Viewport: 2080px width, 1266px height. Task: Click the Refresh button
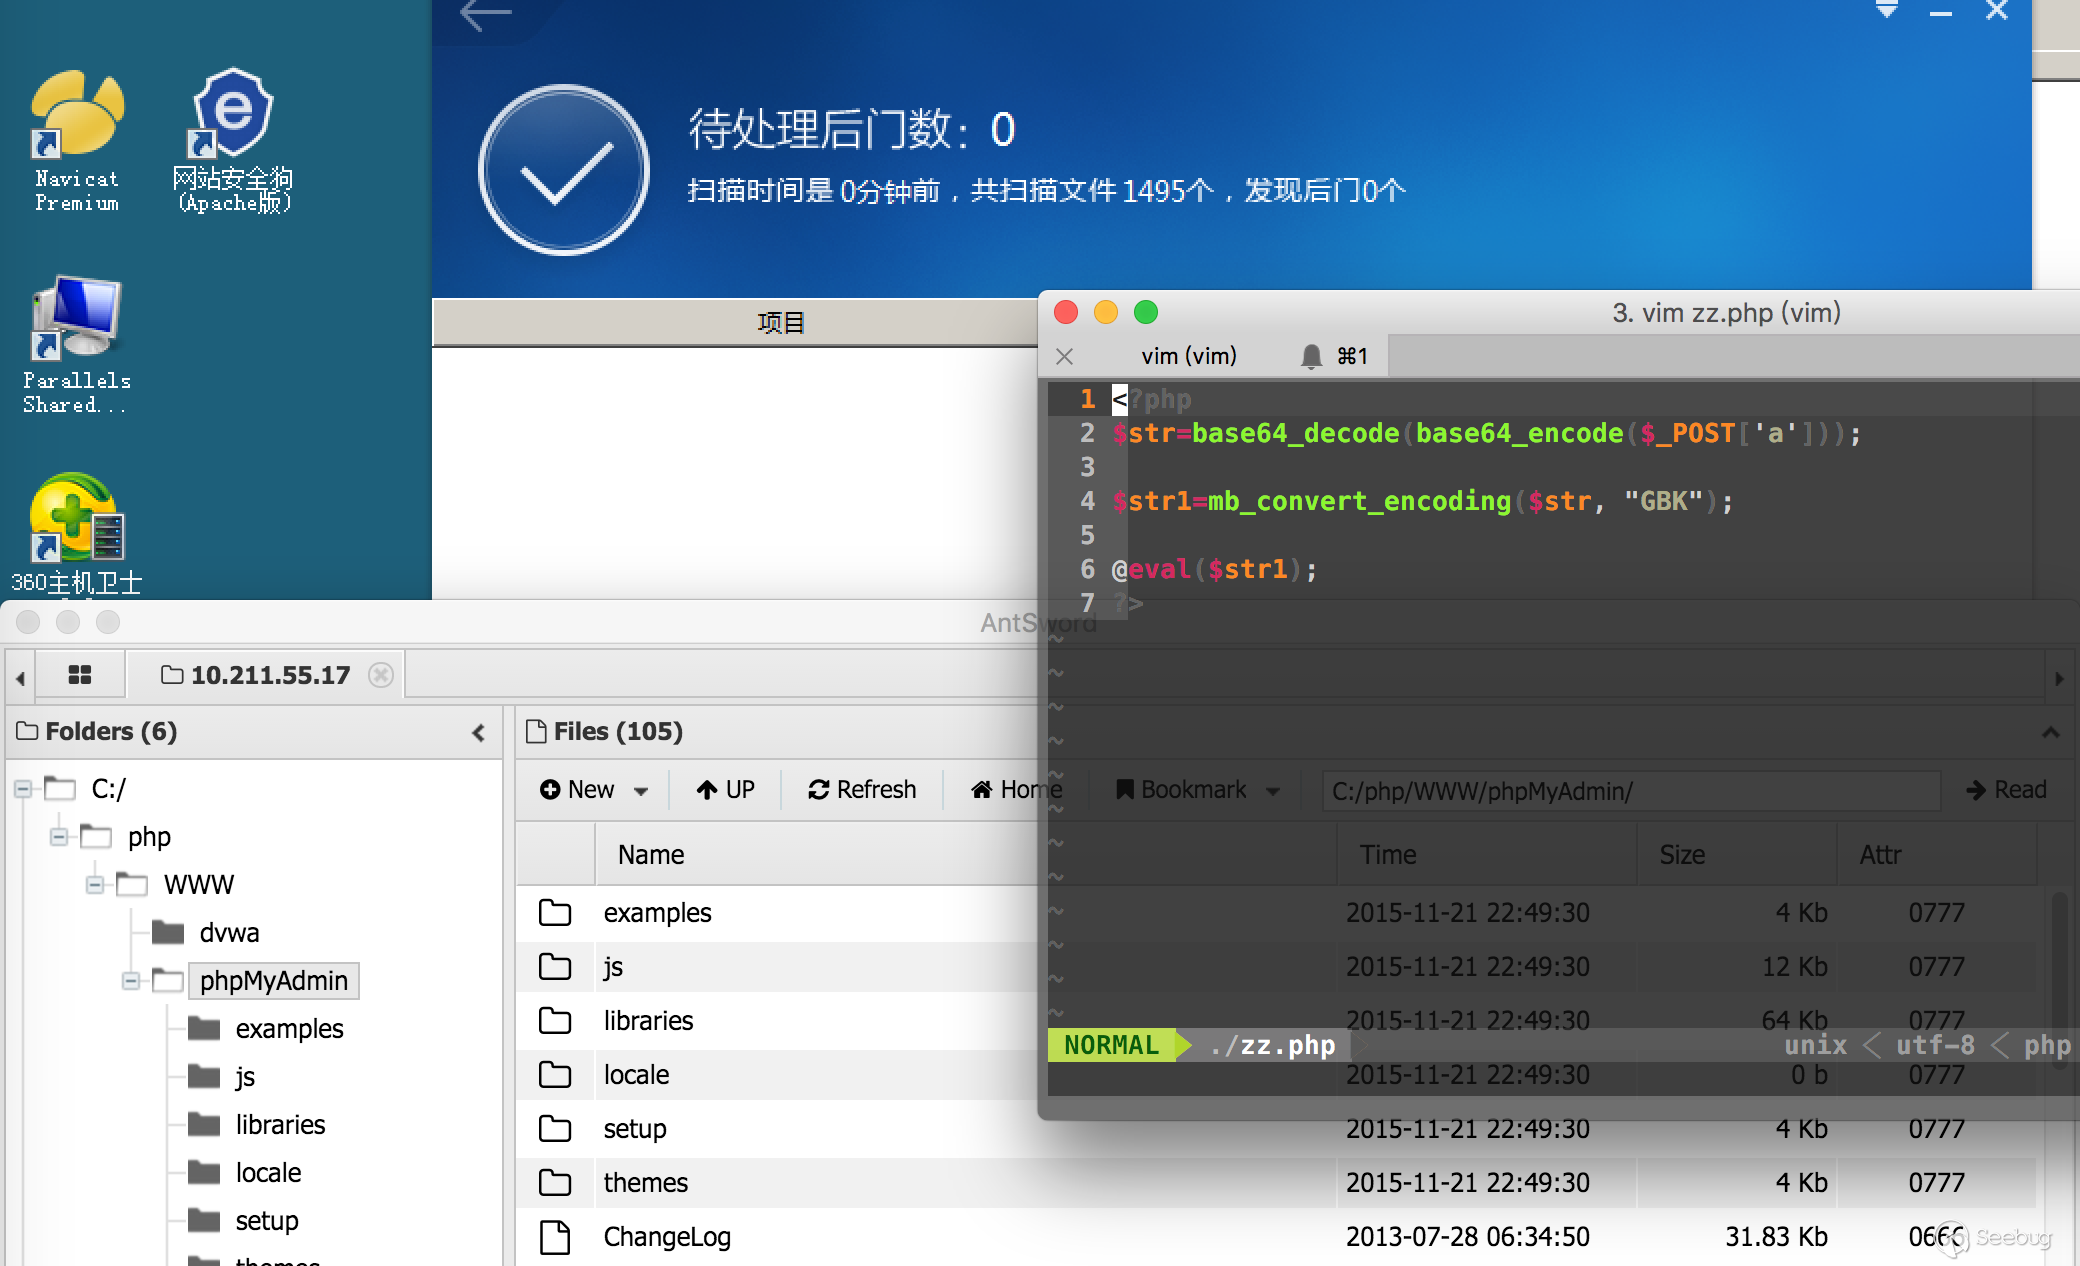point(862,790)
